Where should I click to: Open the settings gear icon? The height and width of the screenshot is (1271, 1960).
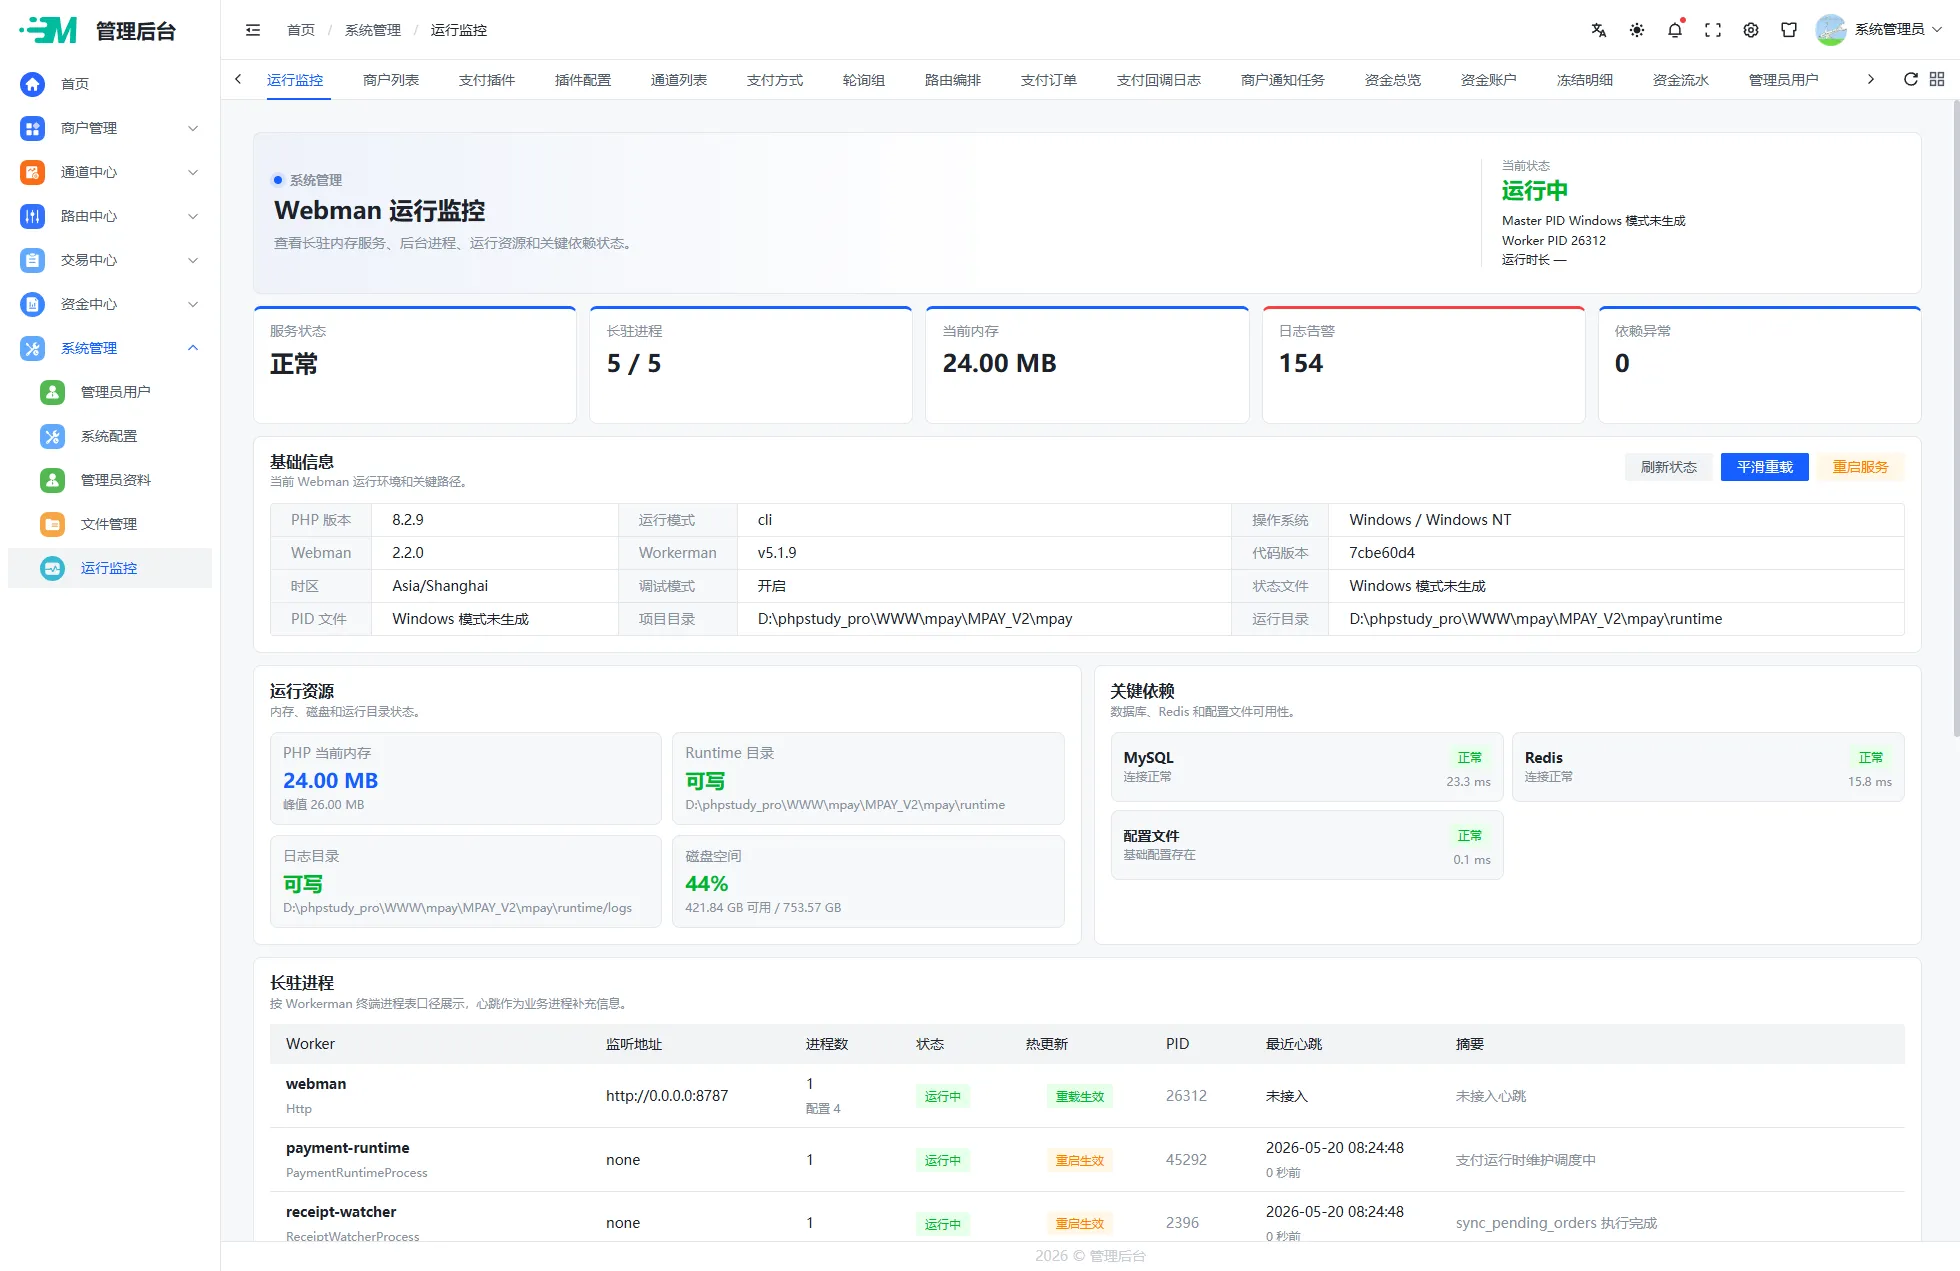click(x=1751, y=30)
